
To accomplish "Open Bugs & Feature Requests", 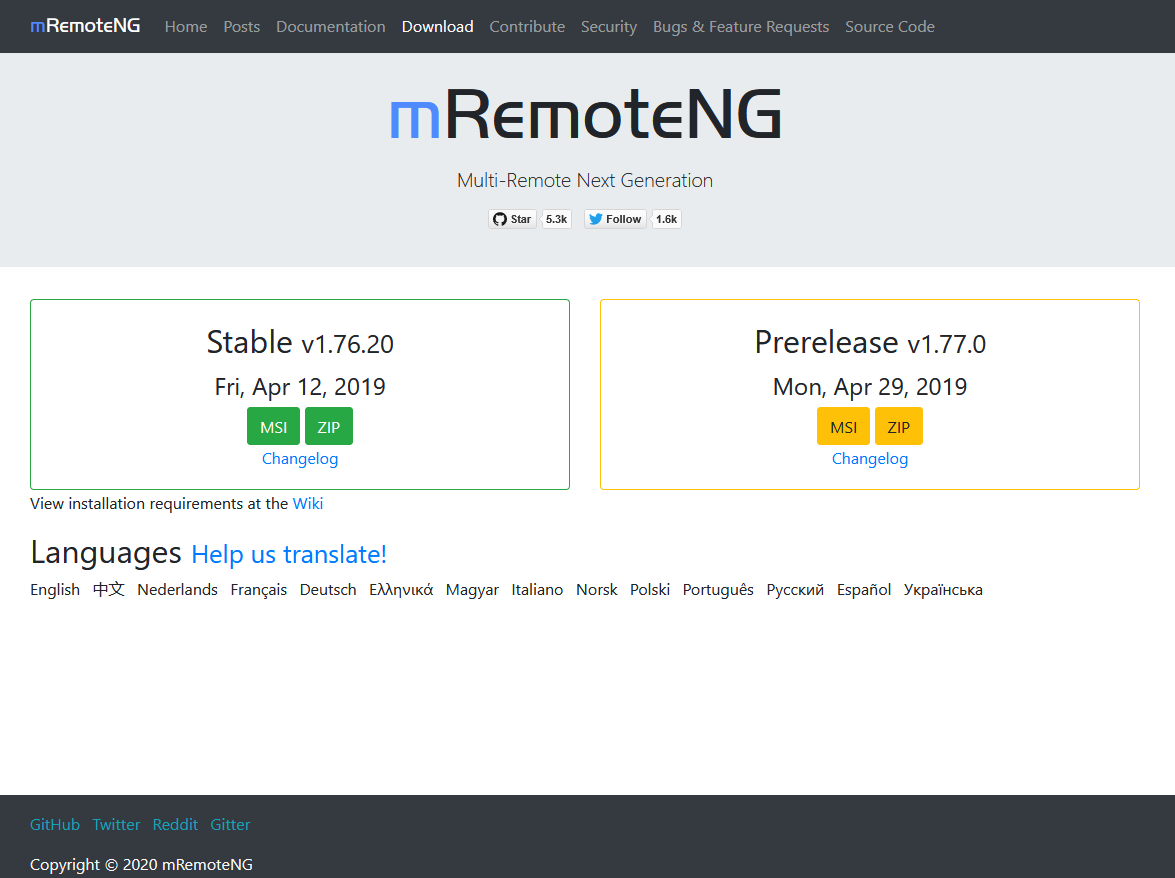I will click(741, 26).
